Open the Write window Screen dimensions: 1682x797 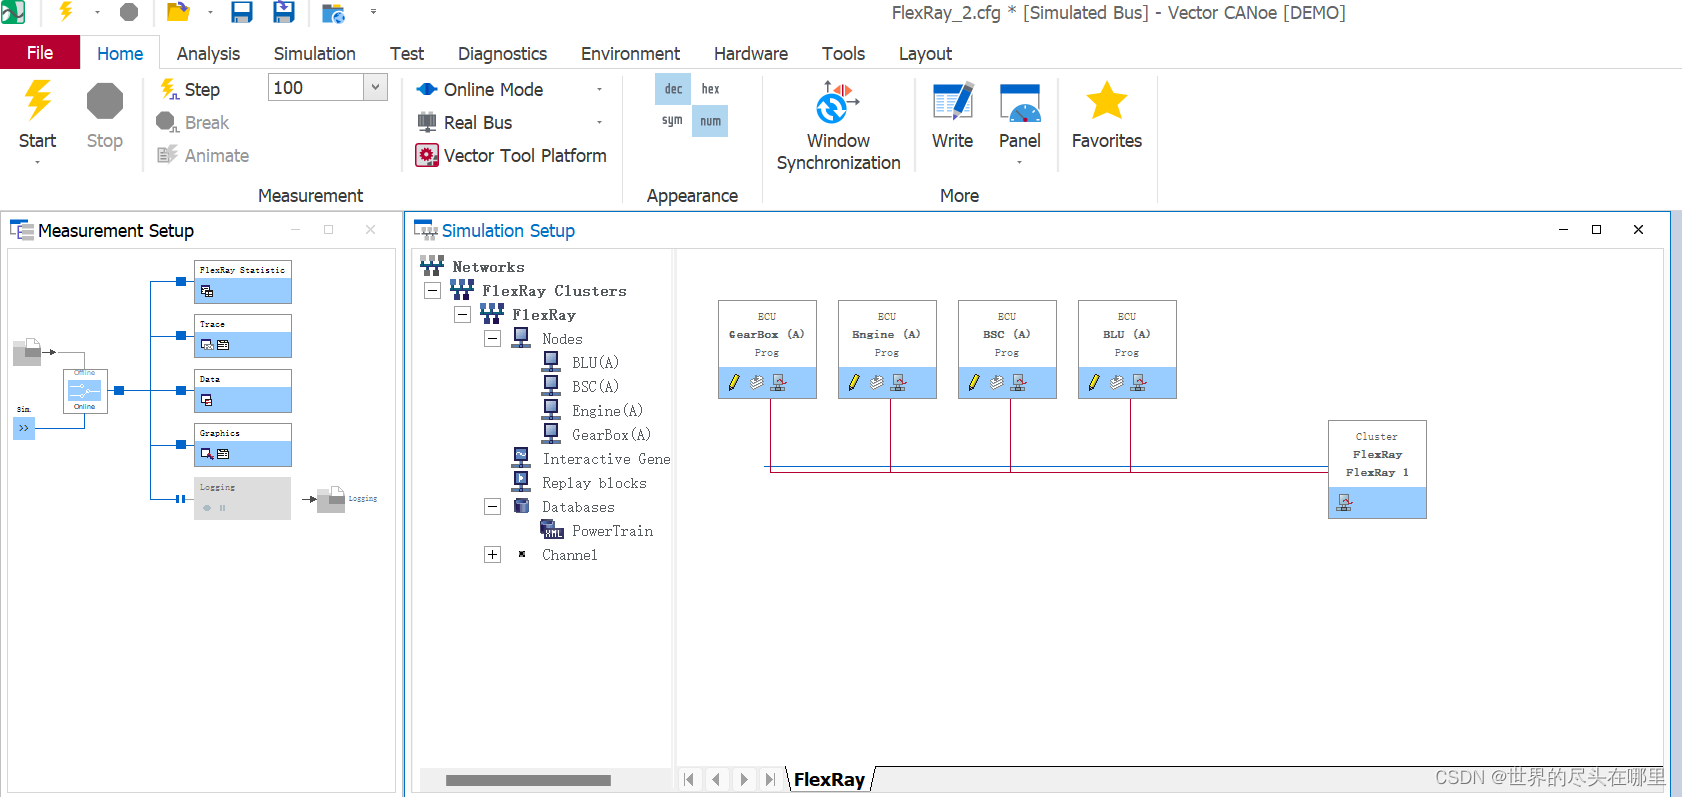pos(952,115)
